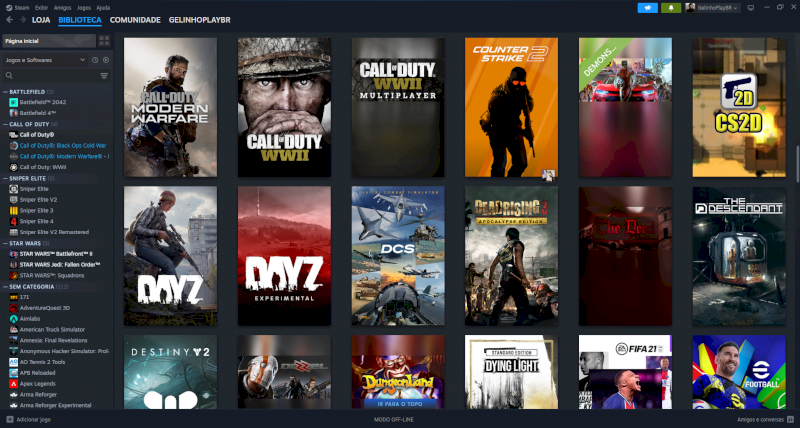Viewport: 800px width, 428px height.
Task: Switch to grid collections view icon
Action: click(104, 41)
